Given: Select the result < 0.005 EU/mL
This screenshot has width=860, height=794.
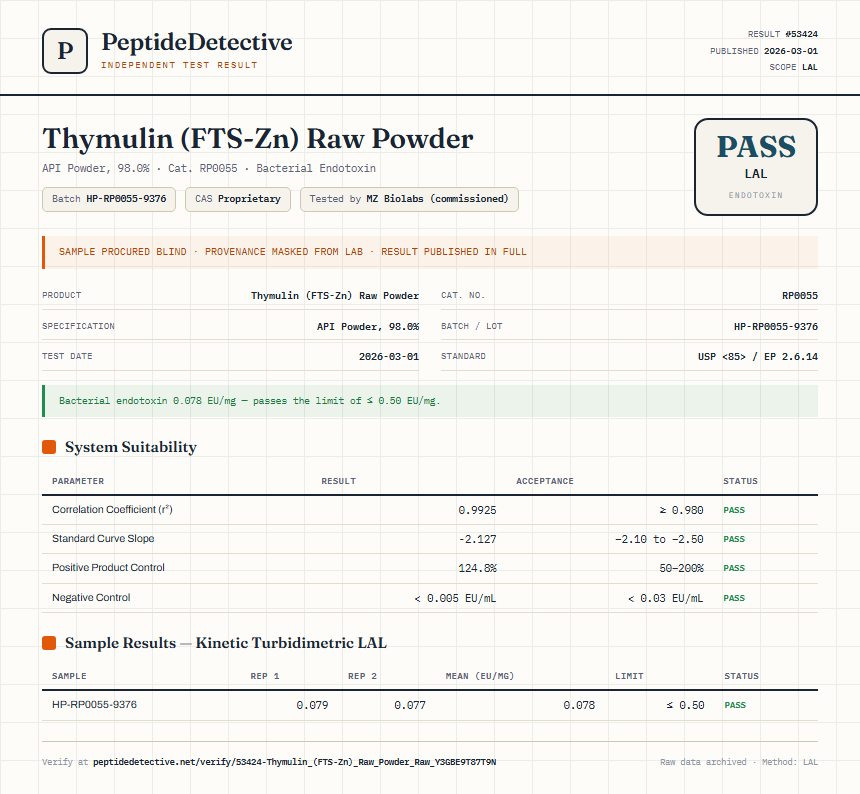Looking at the screenshot, I should coord(455,598).
